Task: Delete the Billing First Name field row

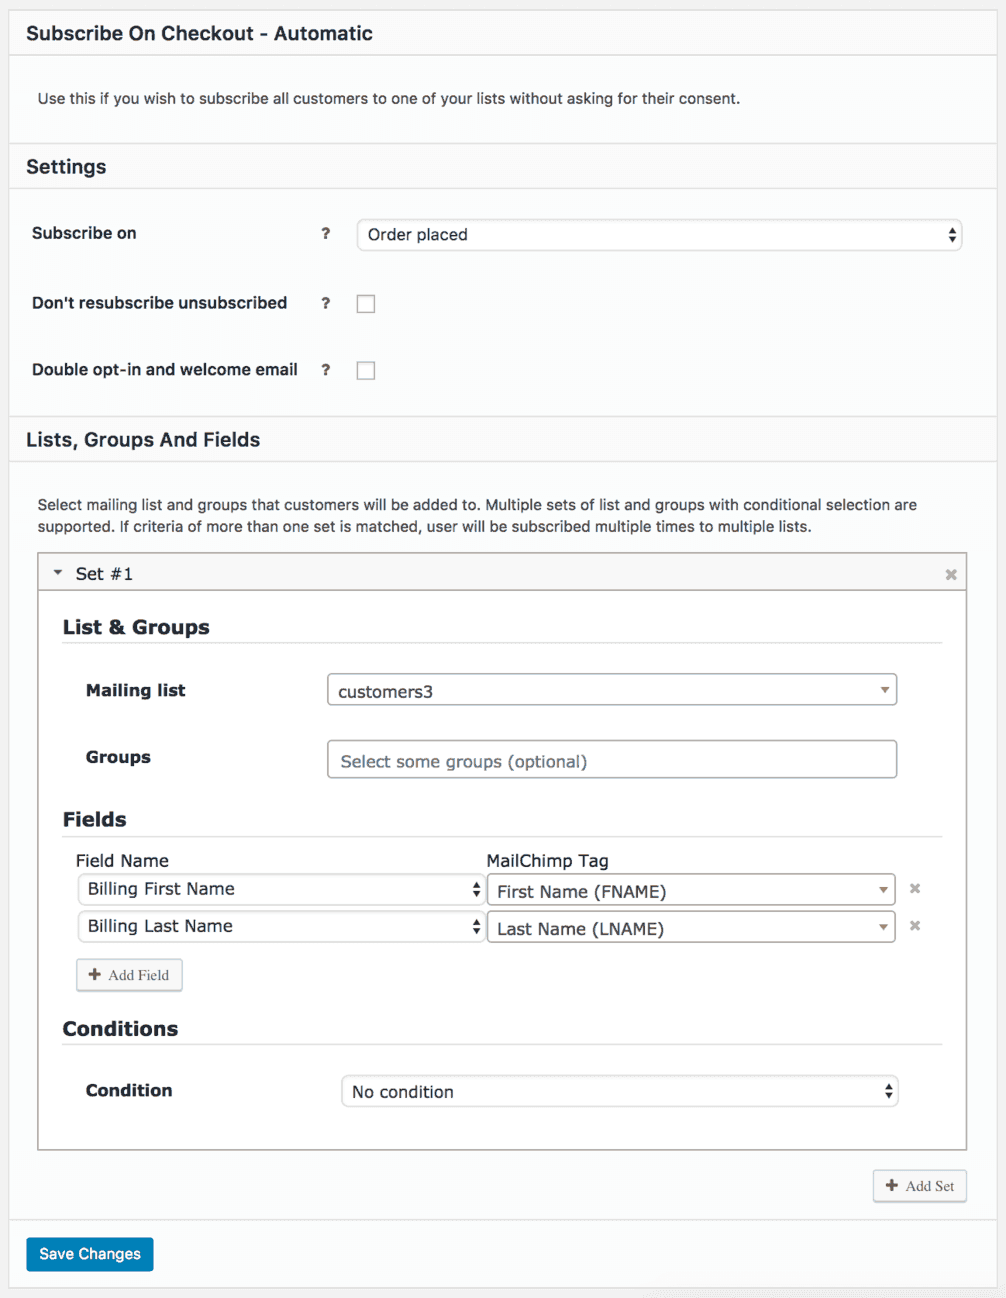Action: 914,889
